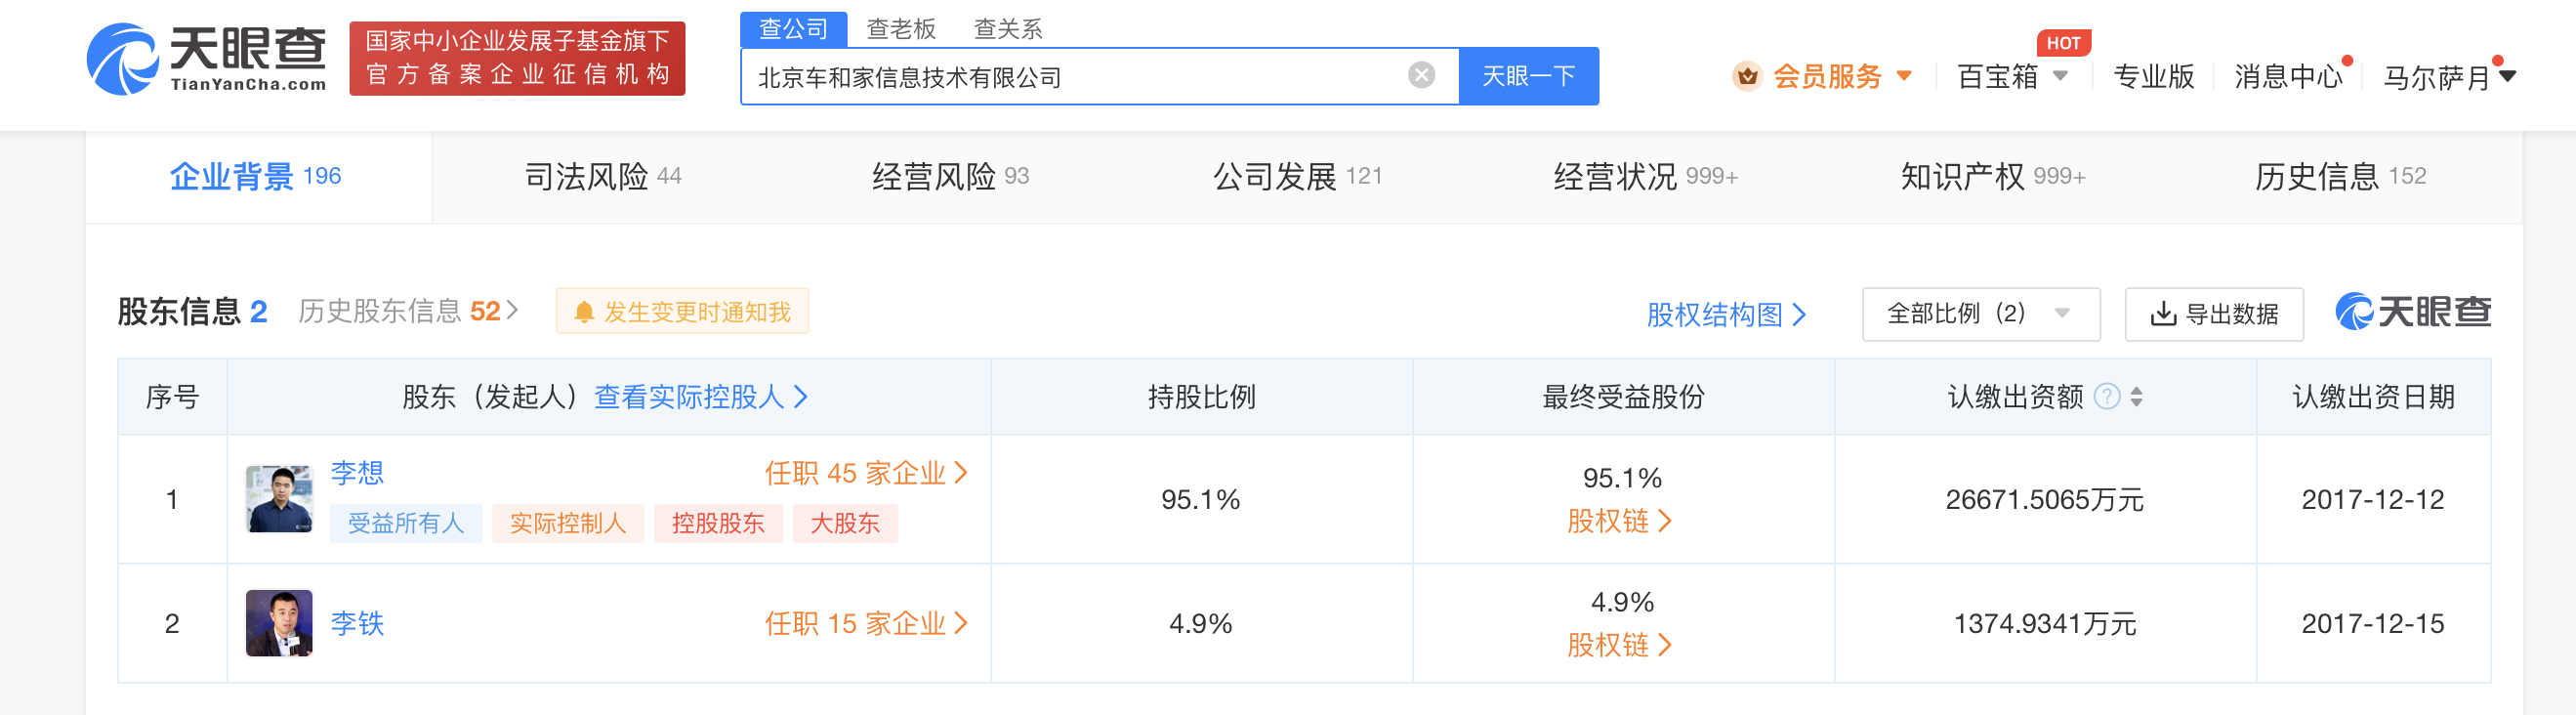The image size is (2576, 715).
Task: Expand the 百宝箱 dropdown
Action: 2060,76
